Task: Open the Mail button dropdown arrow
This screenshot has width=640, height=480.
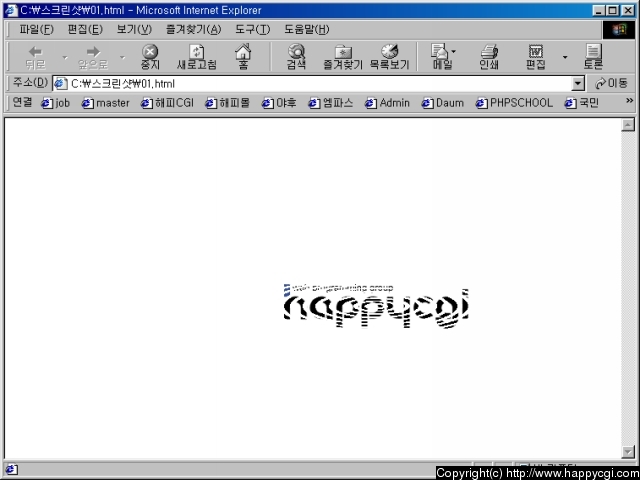Action: (x=453, y=52)
